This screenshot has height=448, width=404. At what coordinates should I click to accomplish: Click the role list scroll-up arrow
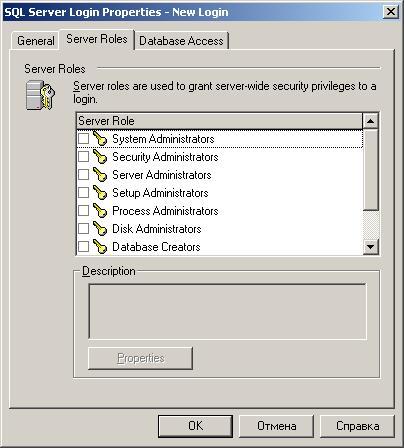(370, 121)
